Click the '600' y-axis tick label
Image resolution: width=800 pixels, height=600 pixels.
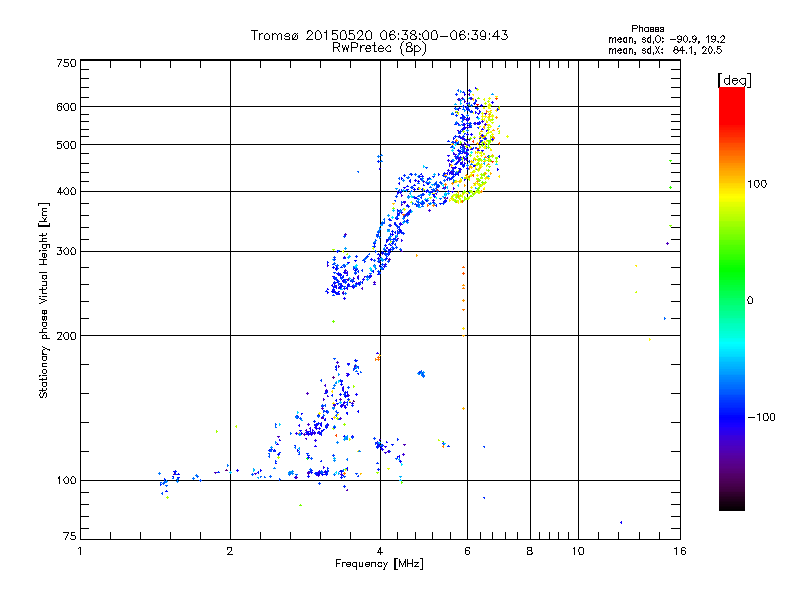coord(66,107)
